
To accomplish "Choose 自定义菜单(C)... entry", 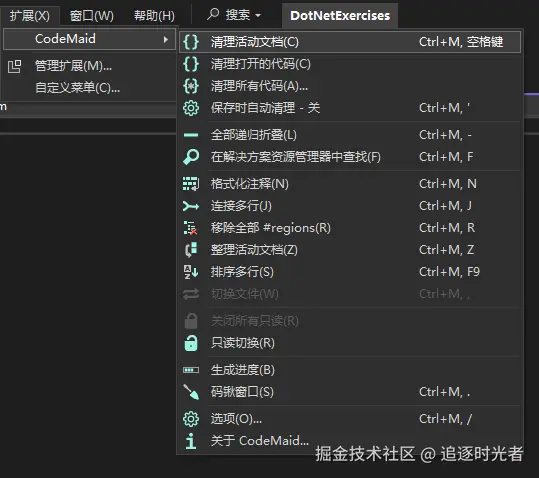I will tap(89, 88).
